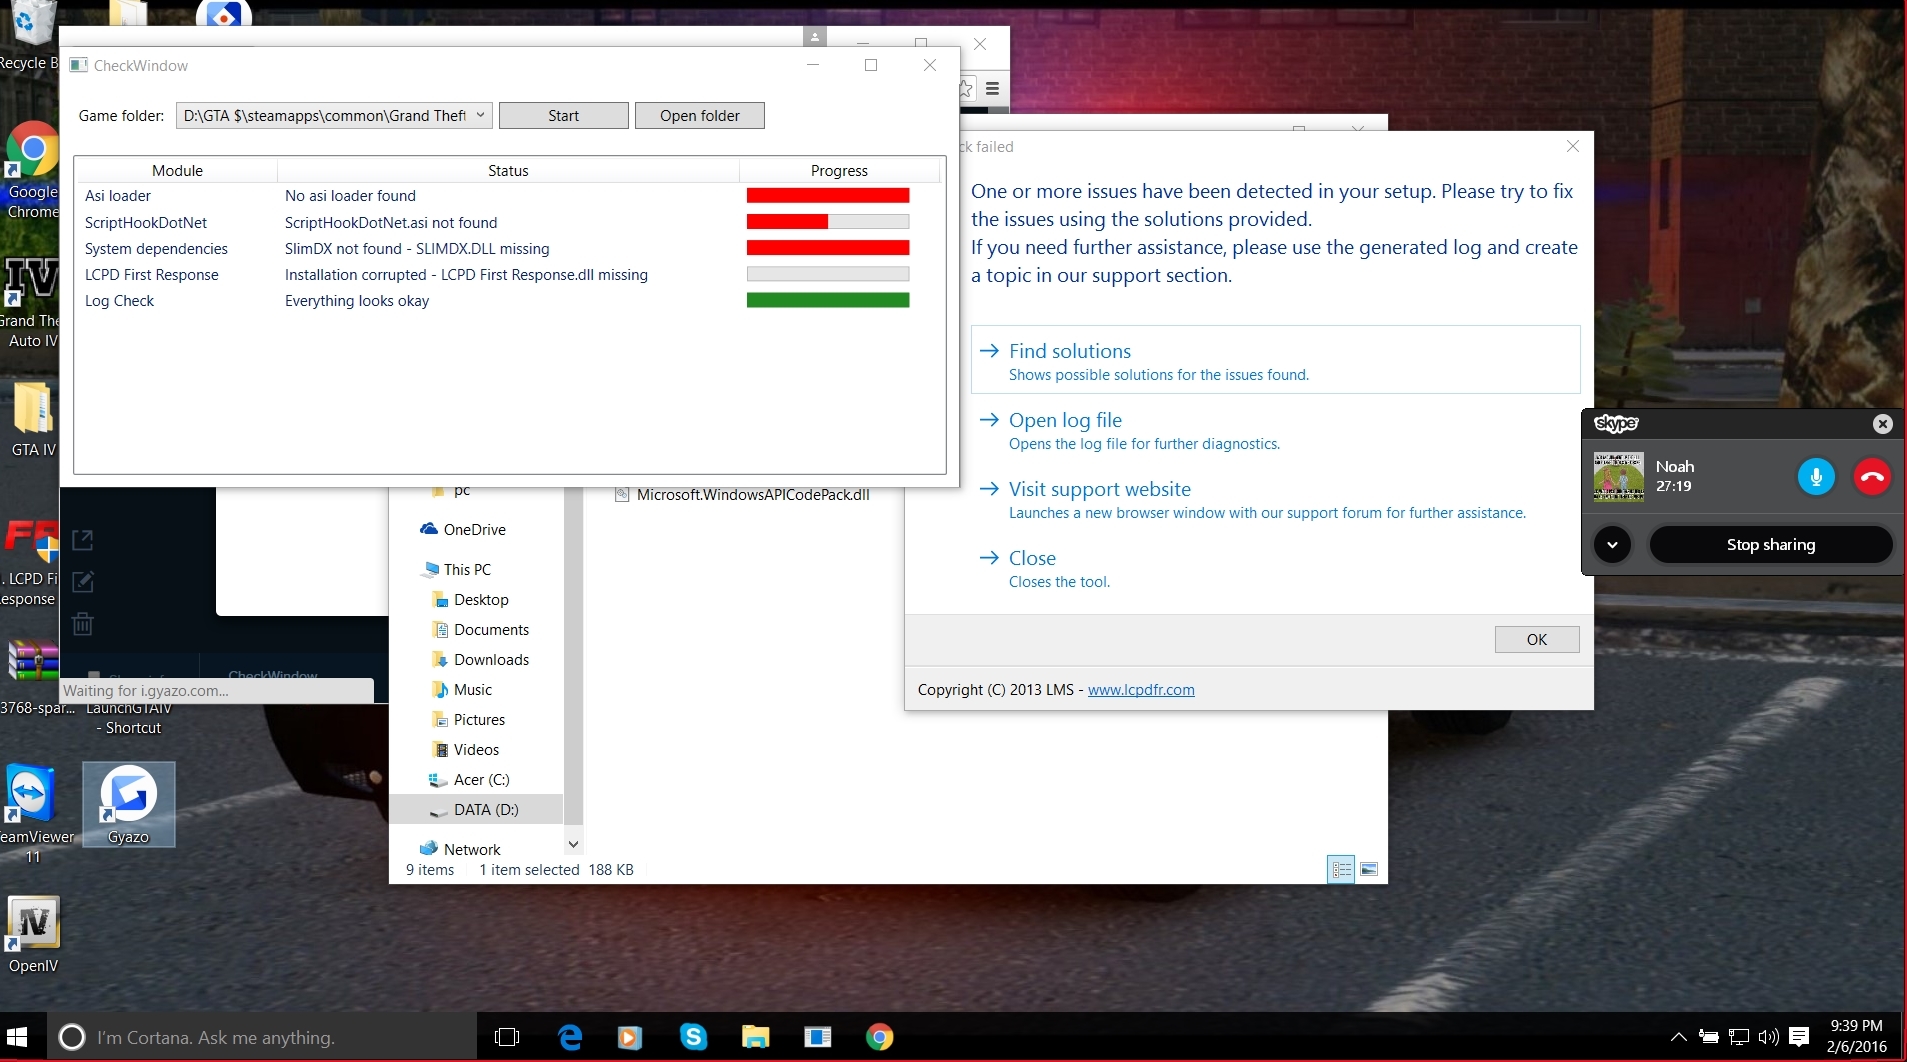
Task: Open the Chrome hamburger menu
Action: click(992, 89)
